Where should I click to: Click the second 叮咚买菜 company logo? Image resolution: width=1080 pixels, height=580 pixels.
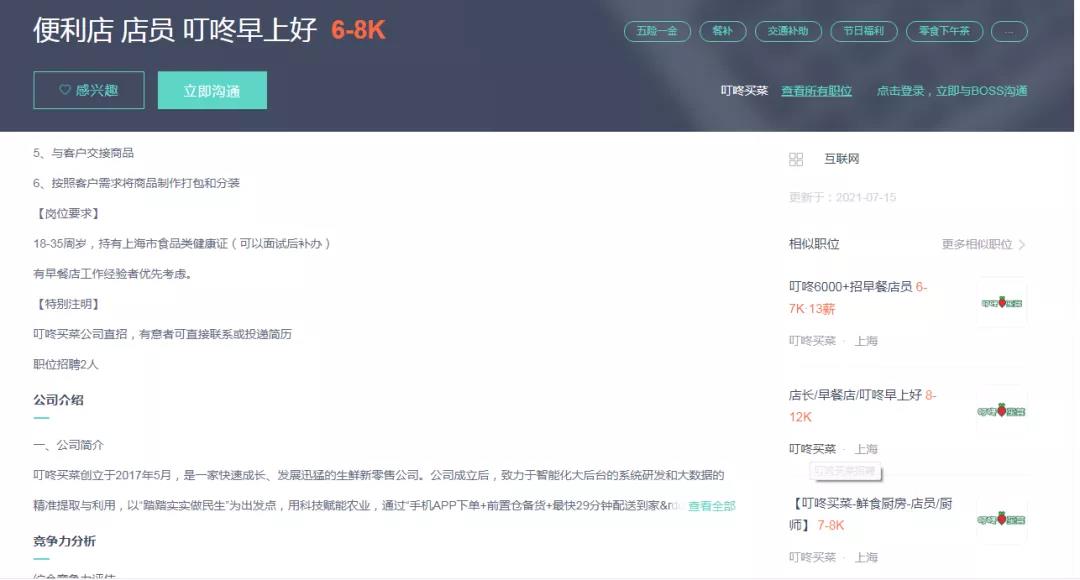click(x=1001, y=411)
